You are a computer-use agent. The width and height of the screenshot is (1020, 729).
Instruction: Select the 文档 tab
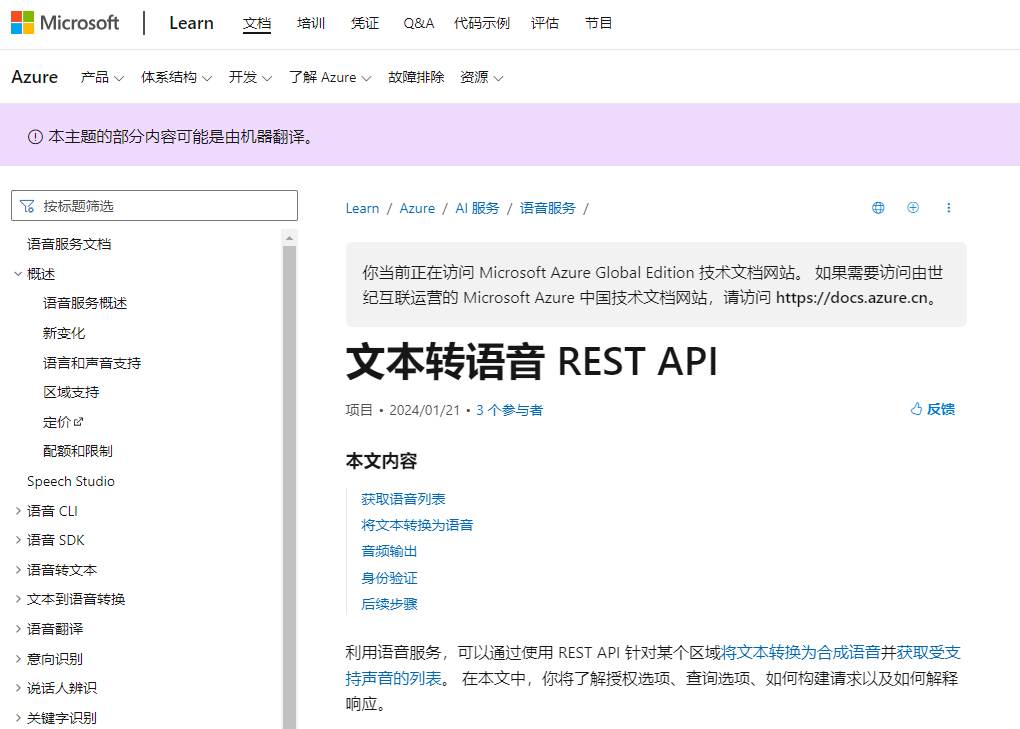[x=257, y=23]
